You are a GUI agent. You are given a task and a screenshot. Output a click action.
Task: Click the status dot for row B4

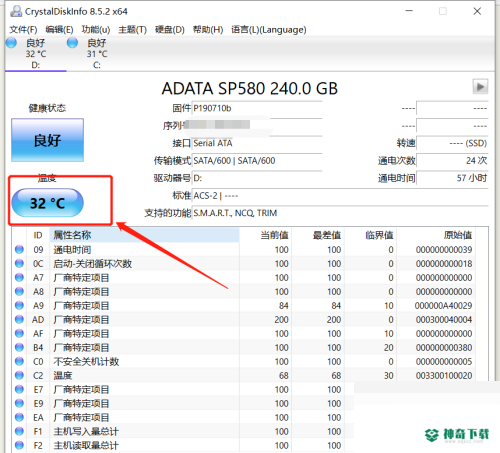pyautogui.click(x=19, y=348)
